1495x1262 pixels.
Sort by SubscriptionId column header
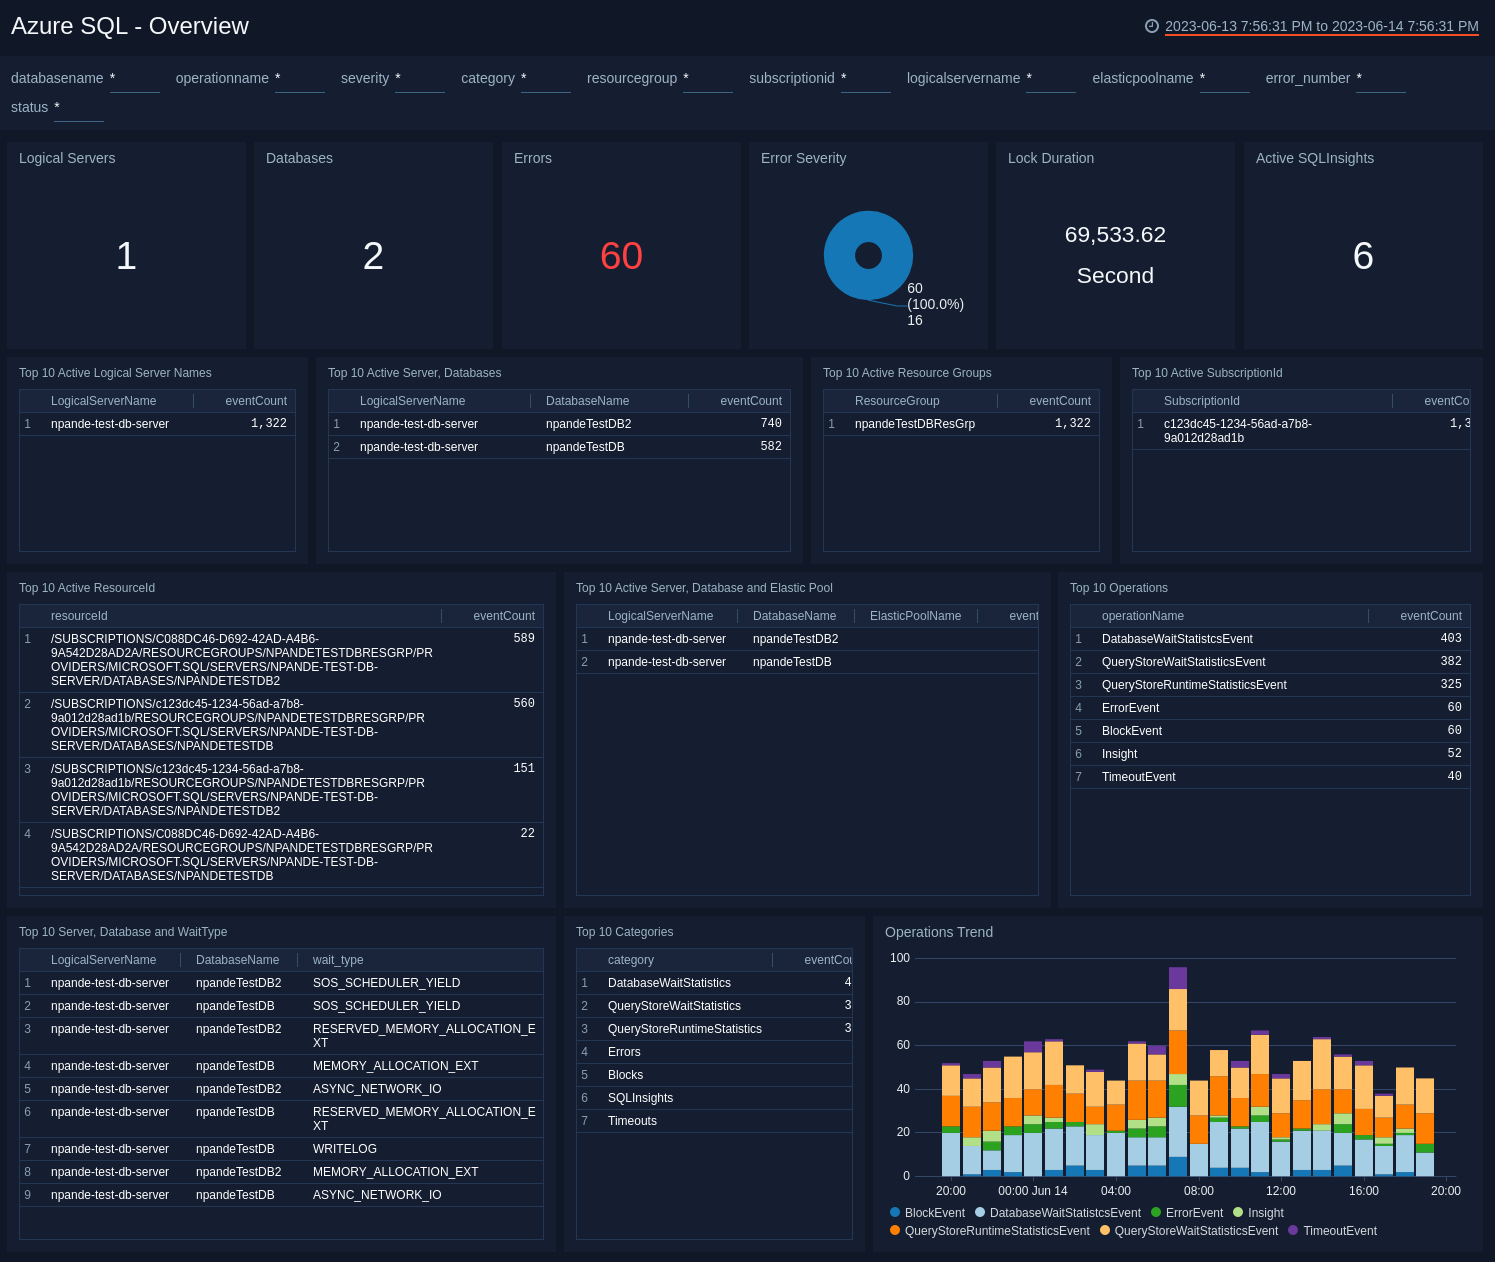click(1202, 401)
